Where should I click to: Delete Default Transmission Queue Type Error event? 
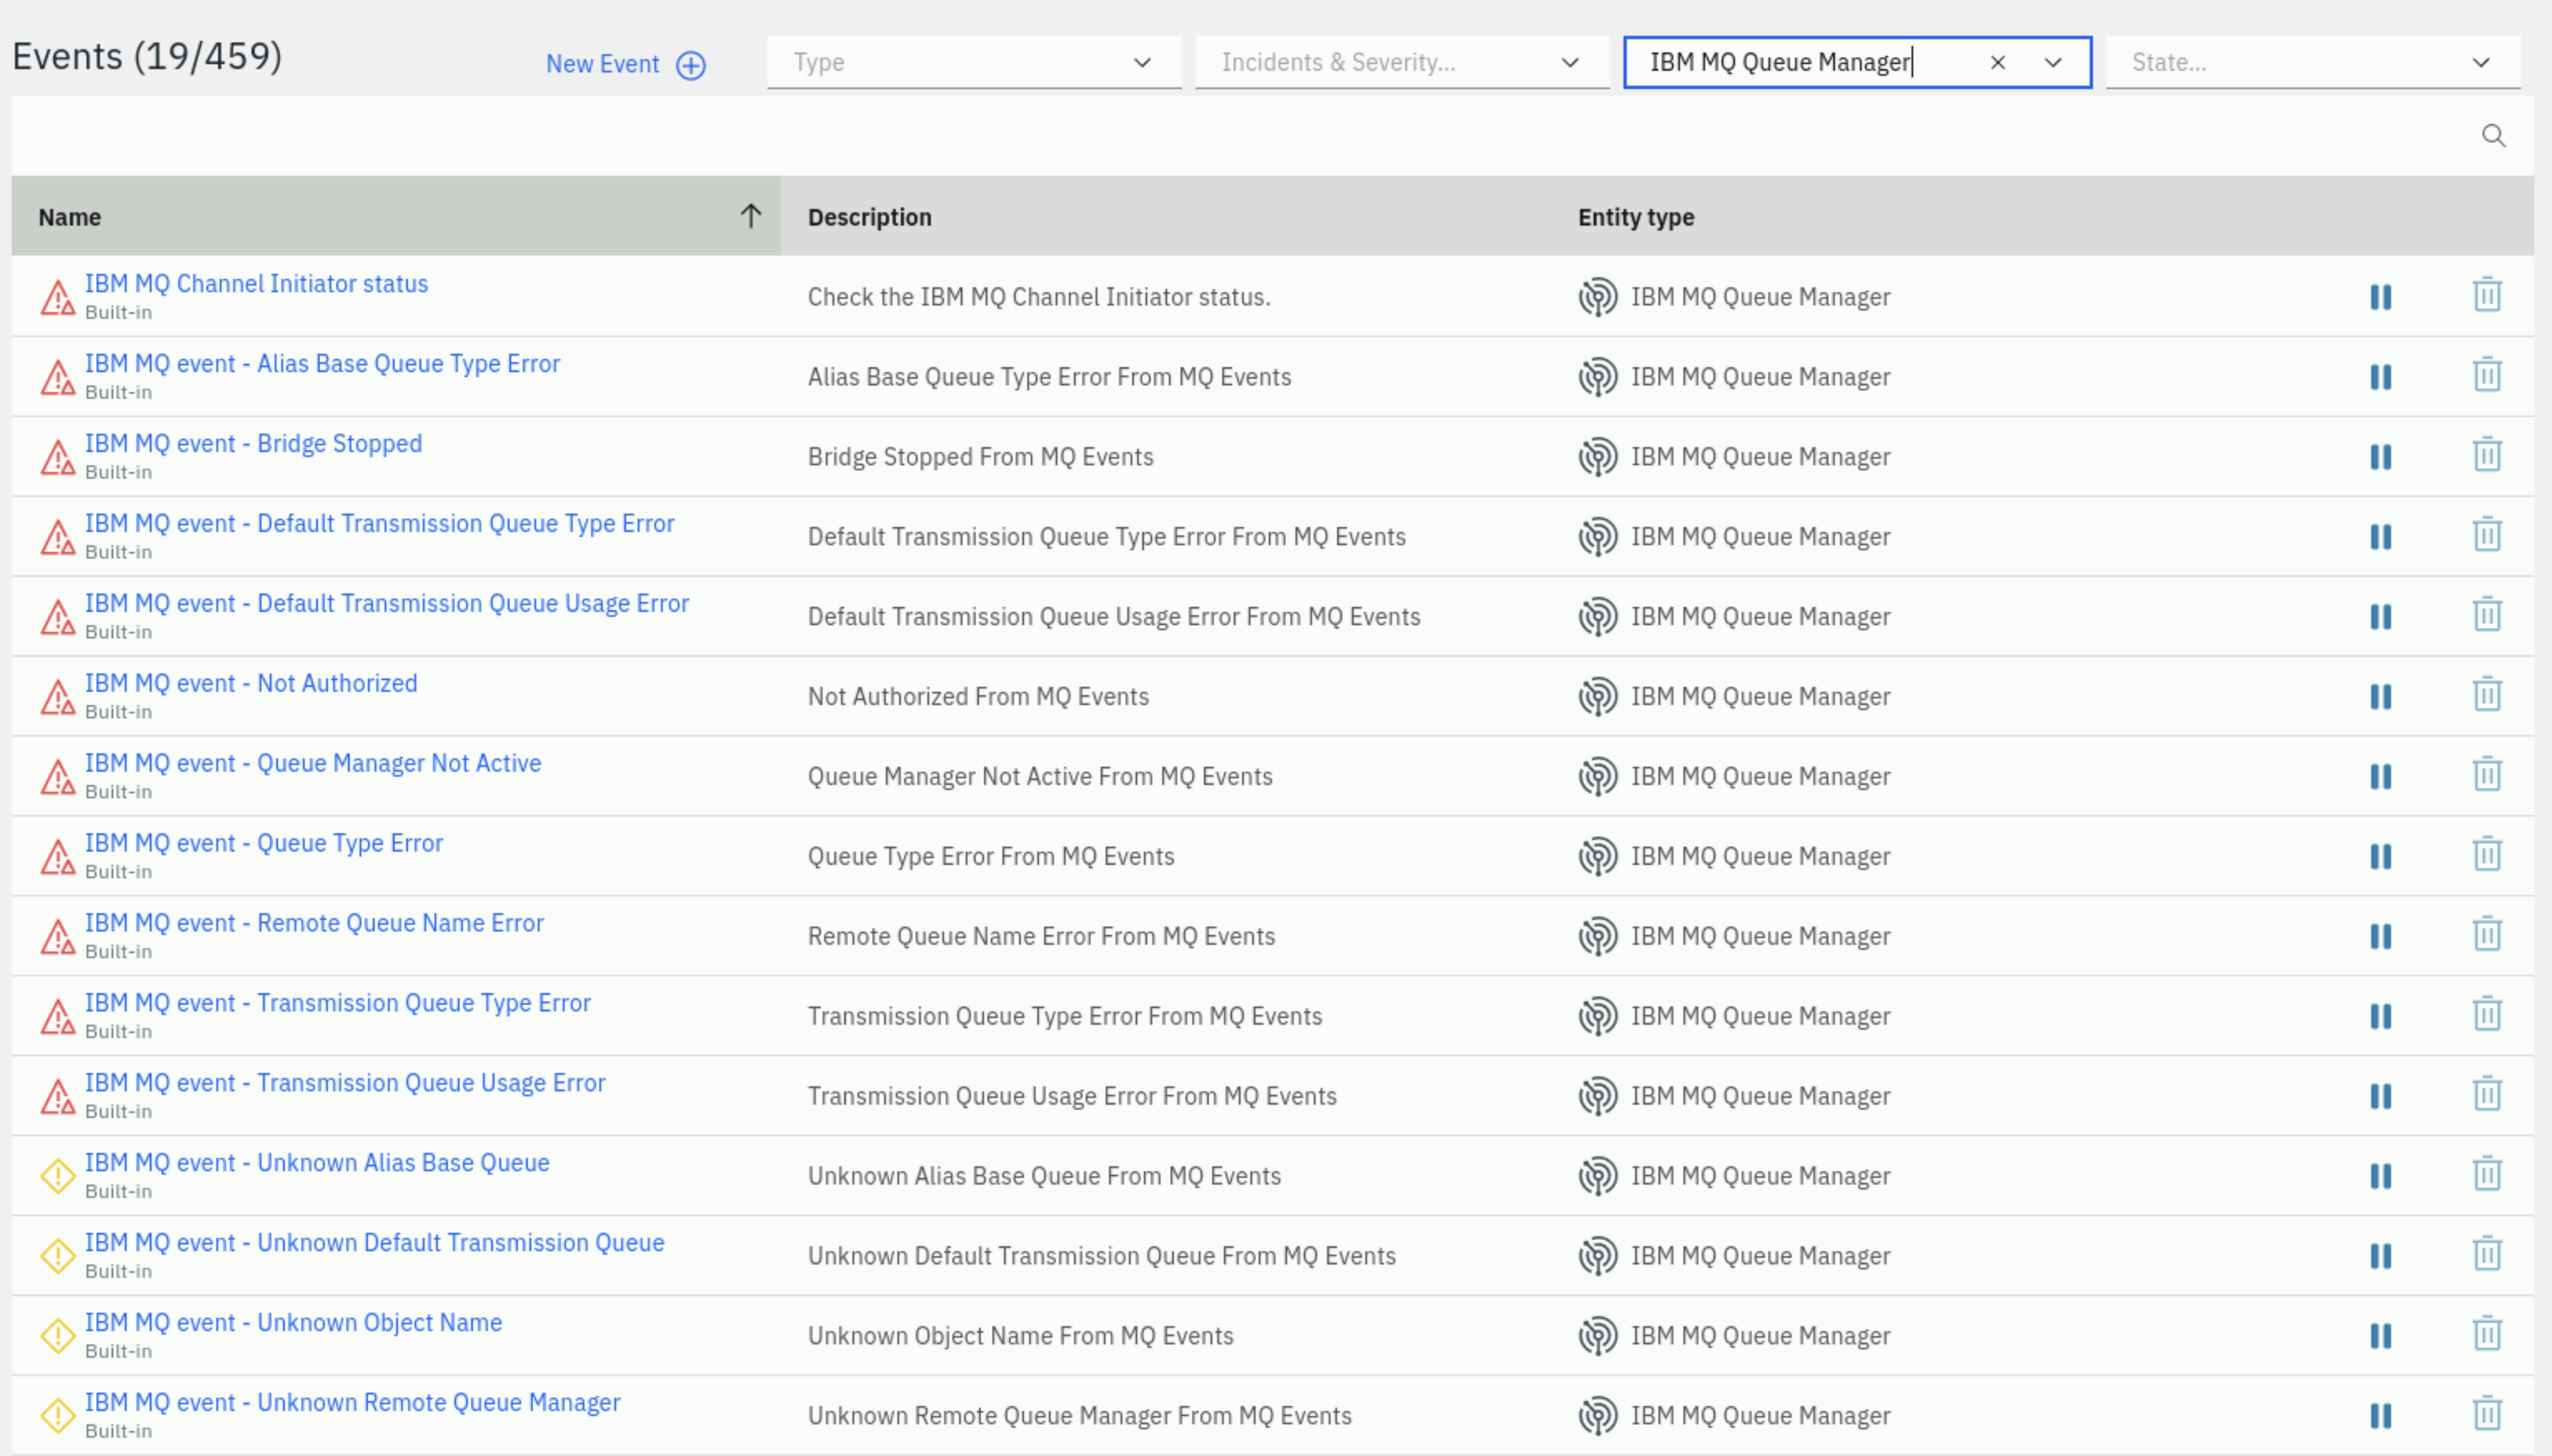(2487, 535)
